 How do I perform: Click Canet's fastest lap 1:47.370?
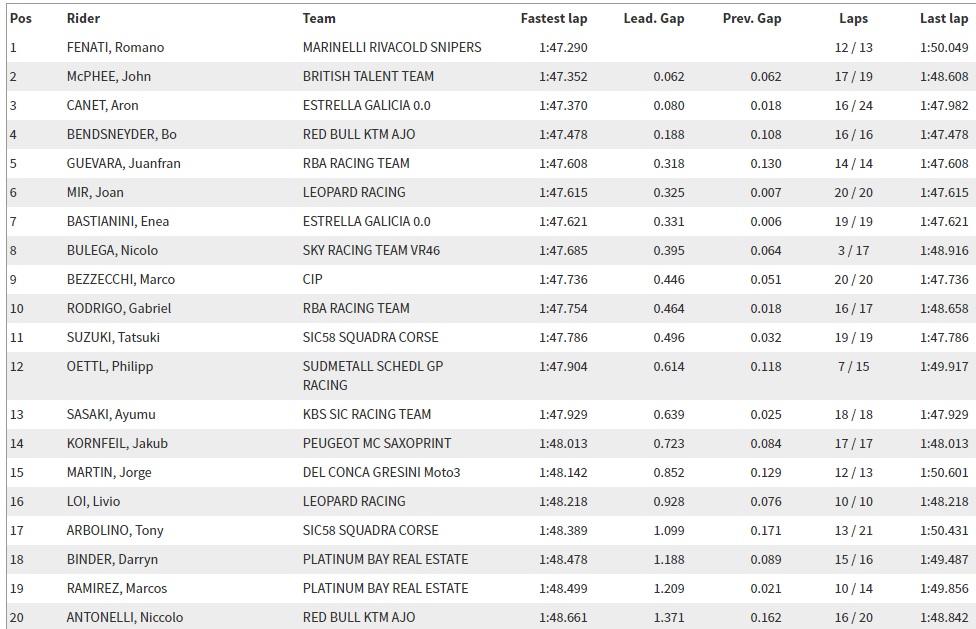pos(563,105)
